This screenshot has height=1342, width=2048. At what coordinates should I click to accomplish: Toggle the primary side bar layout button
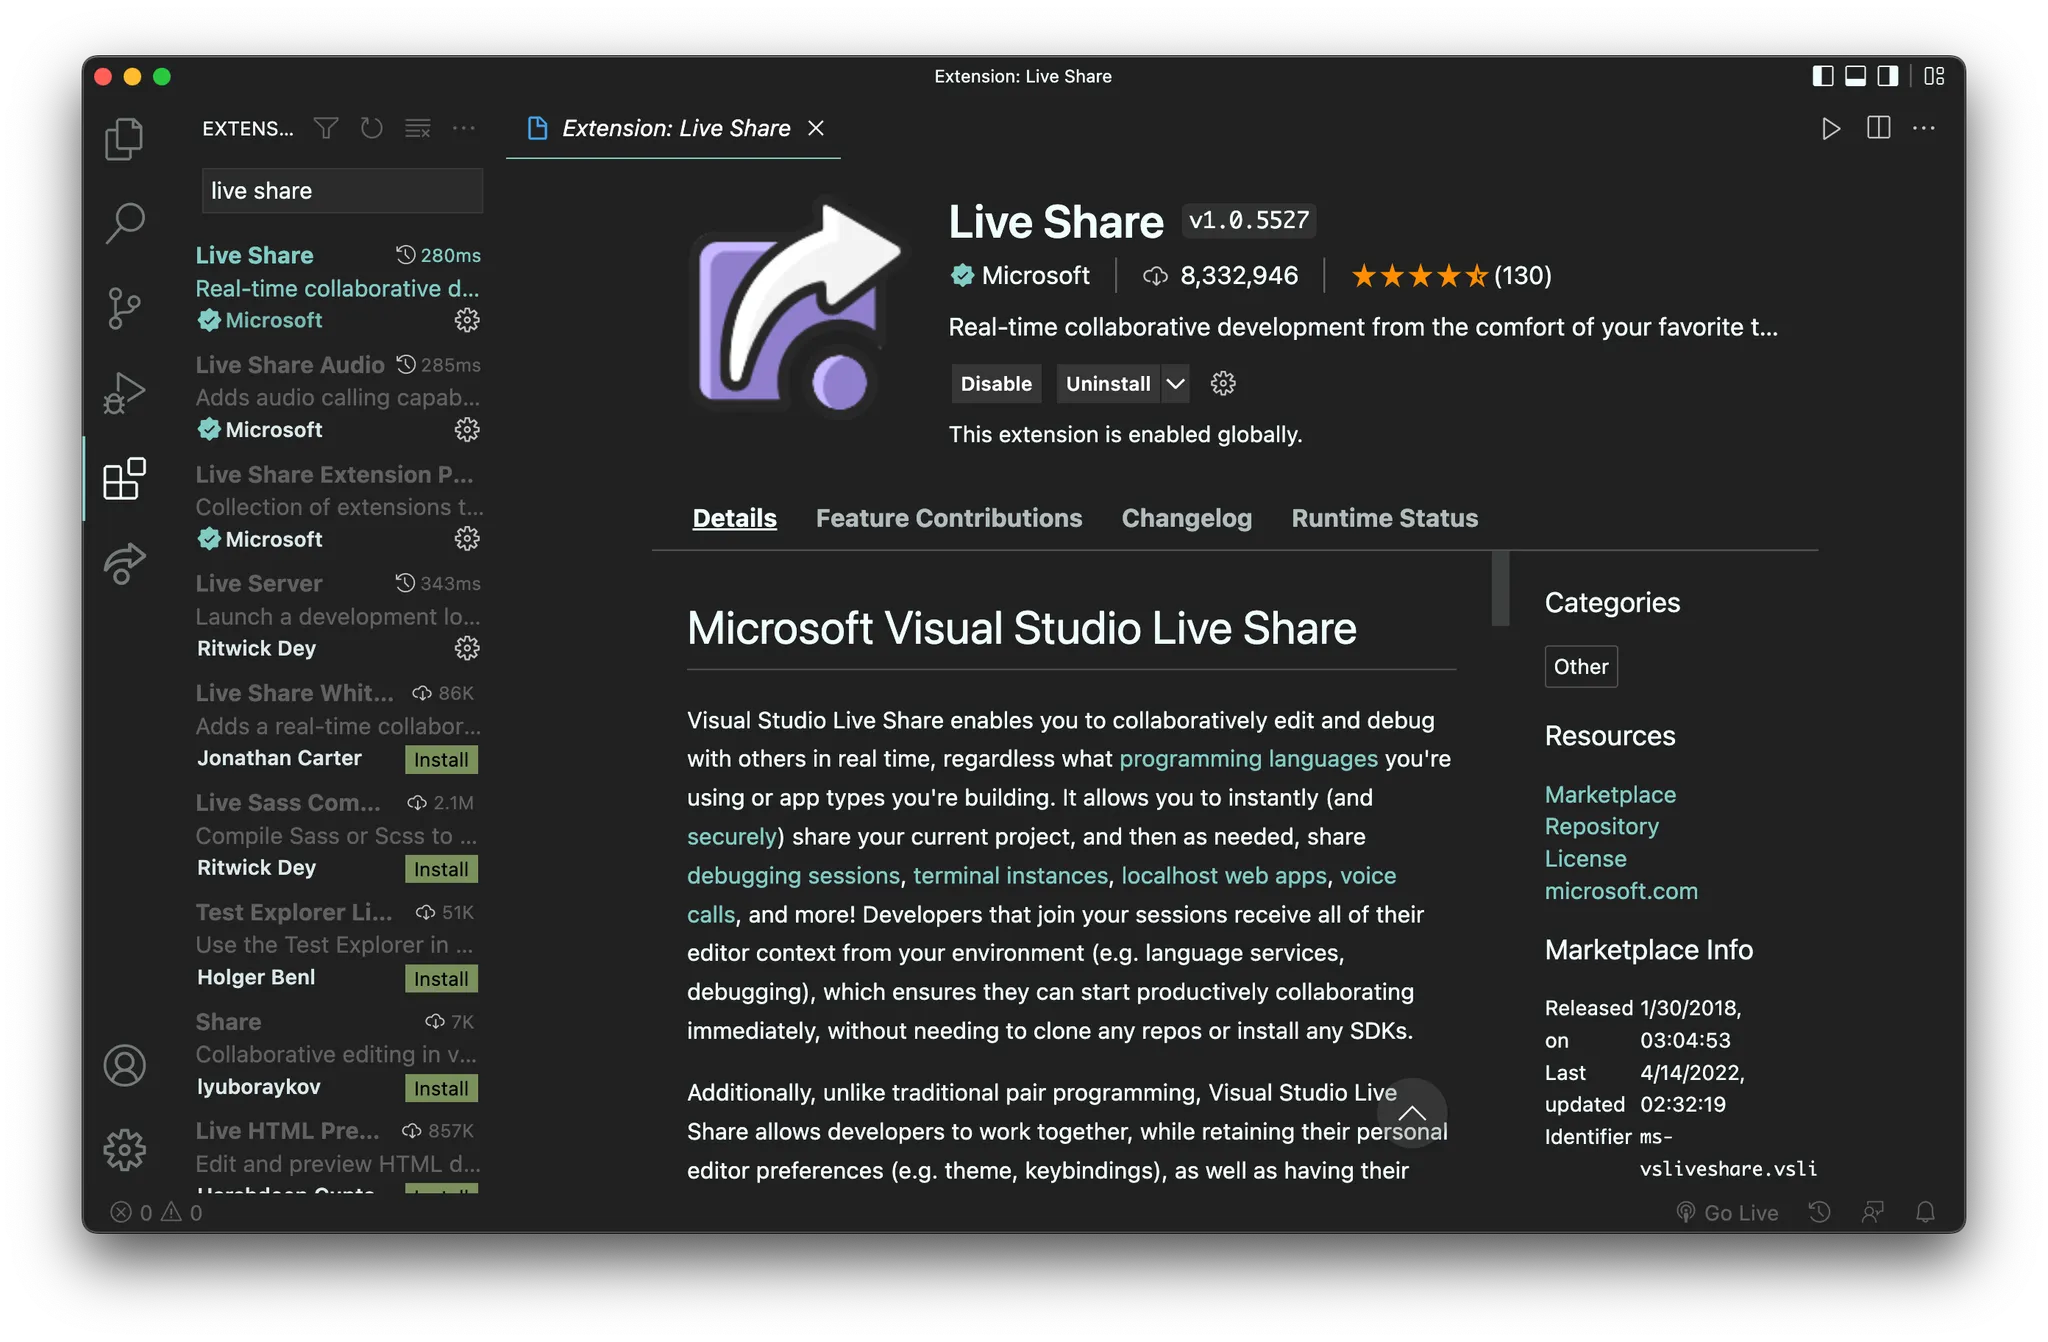tap(1823, 76)
